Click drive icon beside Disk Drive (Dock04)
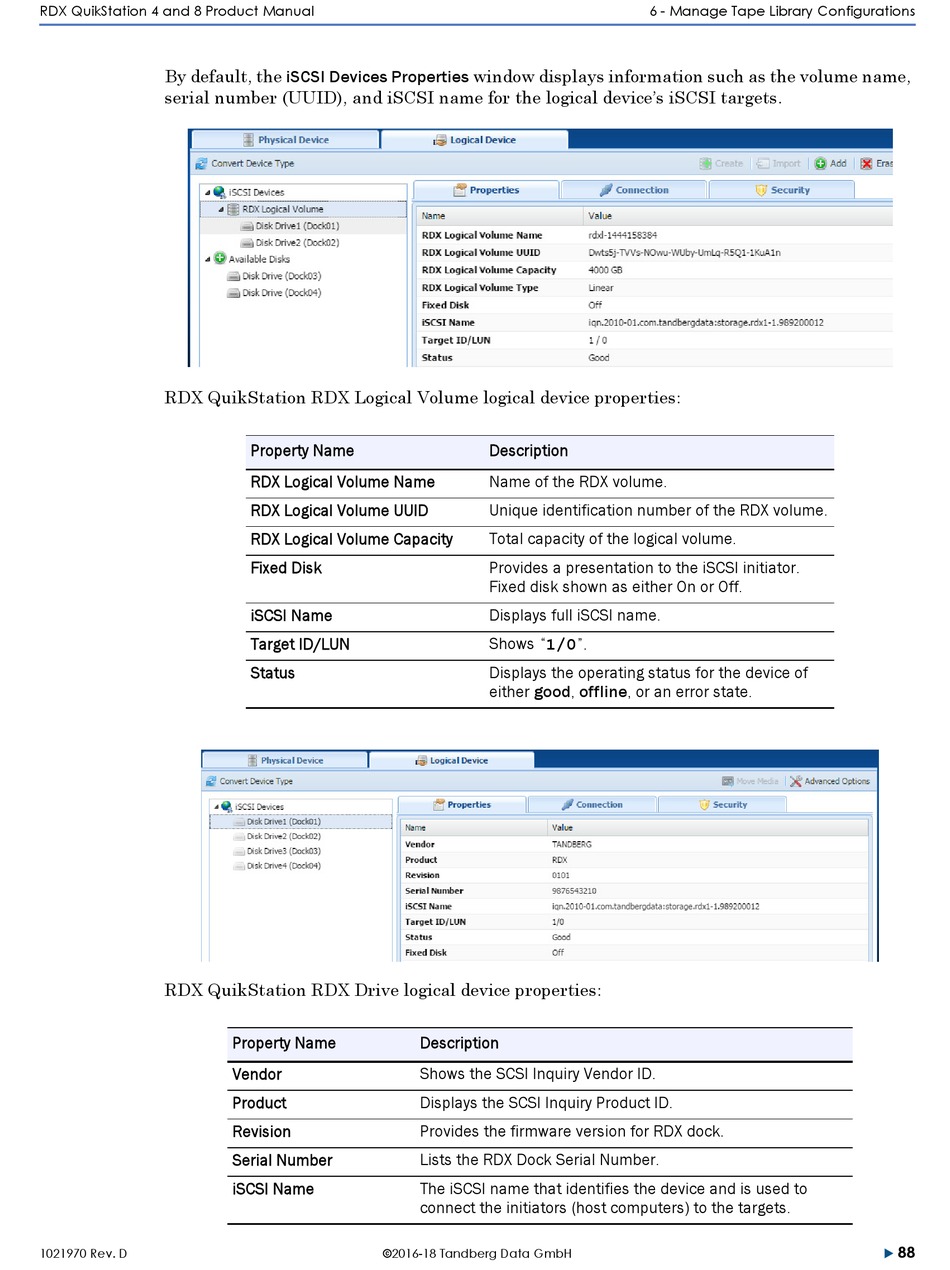This screenshot has height=1270, width=950. point(233,293)
